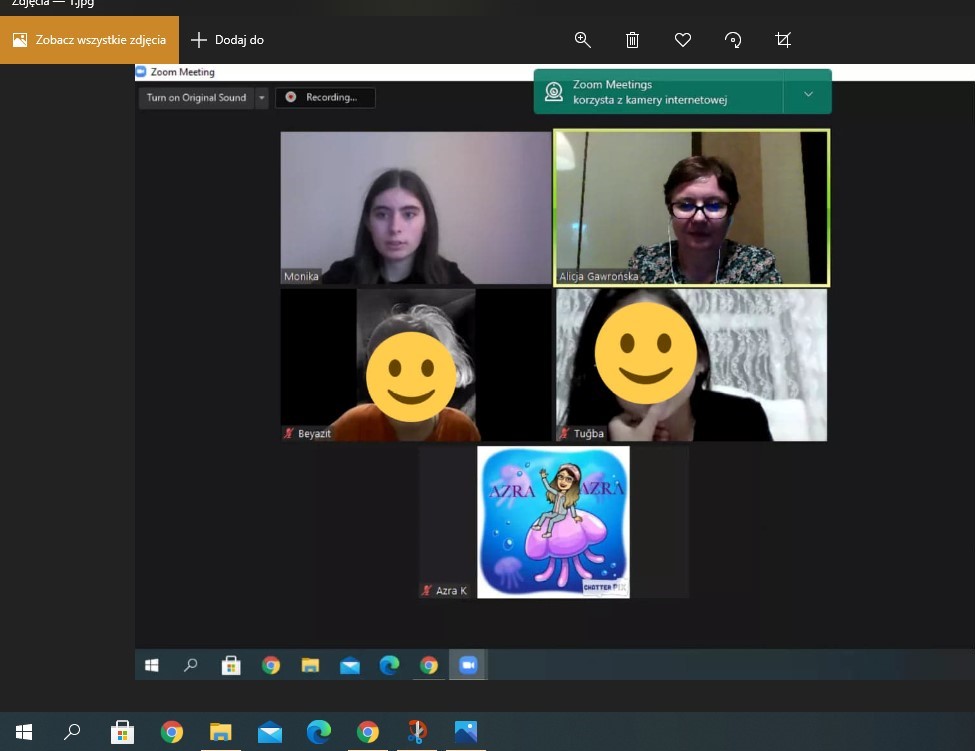Delete the photo with the trash icon
Viewport: 975px width, 751px height.
632,40
